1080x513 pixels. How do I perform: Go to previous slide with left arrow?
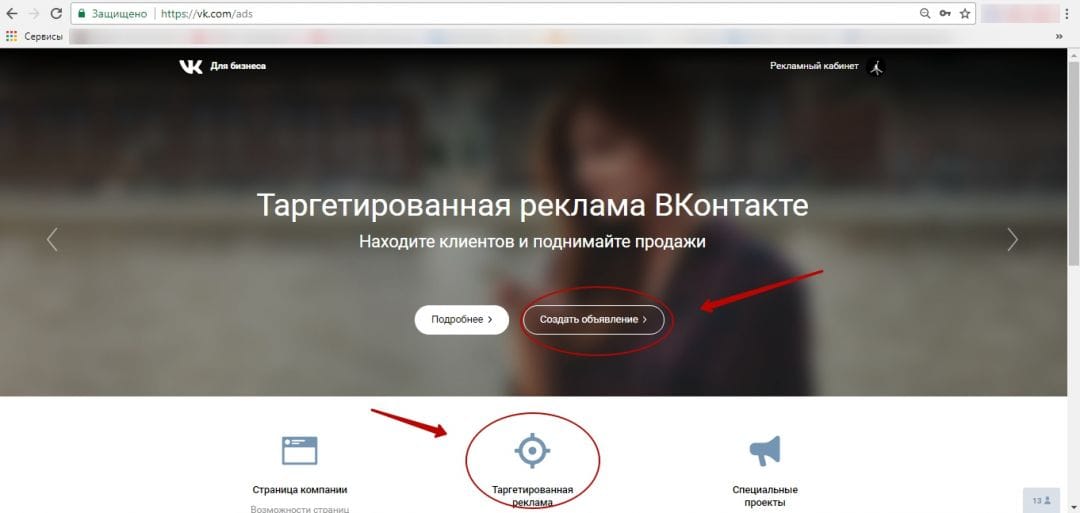point(52,239)
